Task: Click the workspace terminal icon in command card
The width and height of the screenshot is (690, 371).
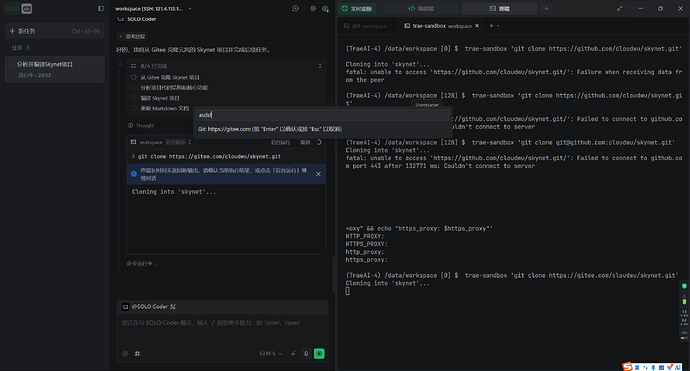Action: [x=133, y=142]
